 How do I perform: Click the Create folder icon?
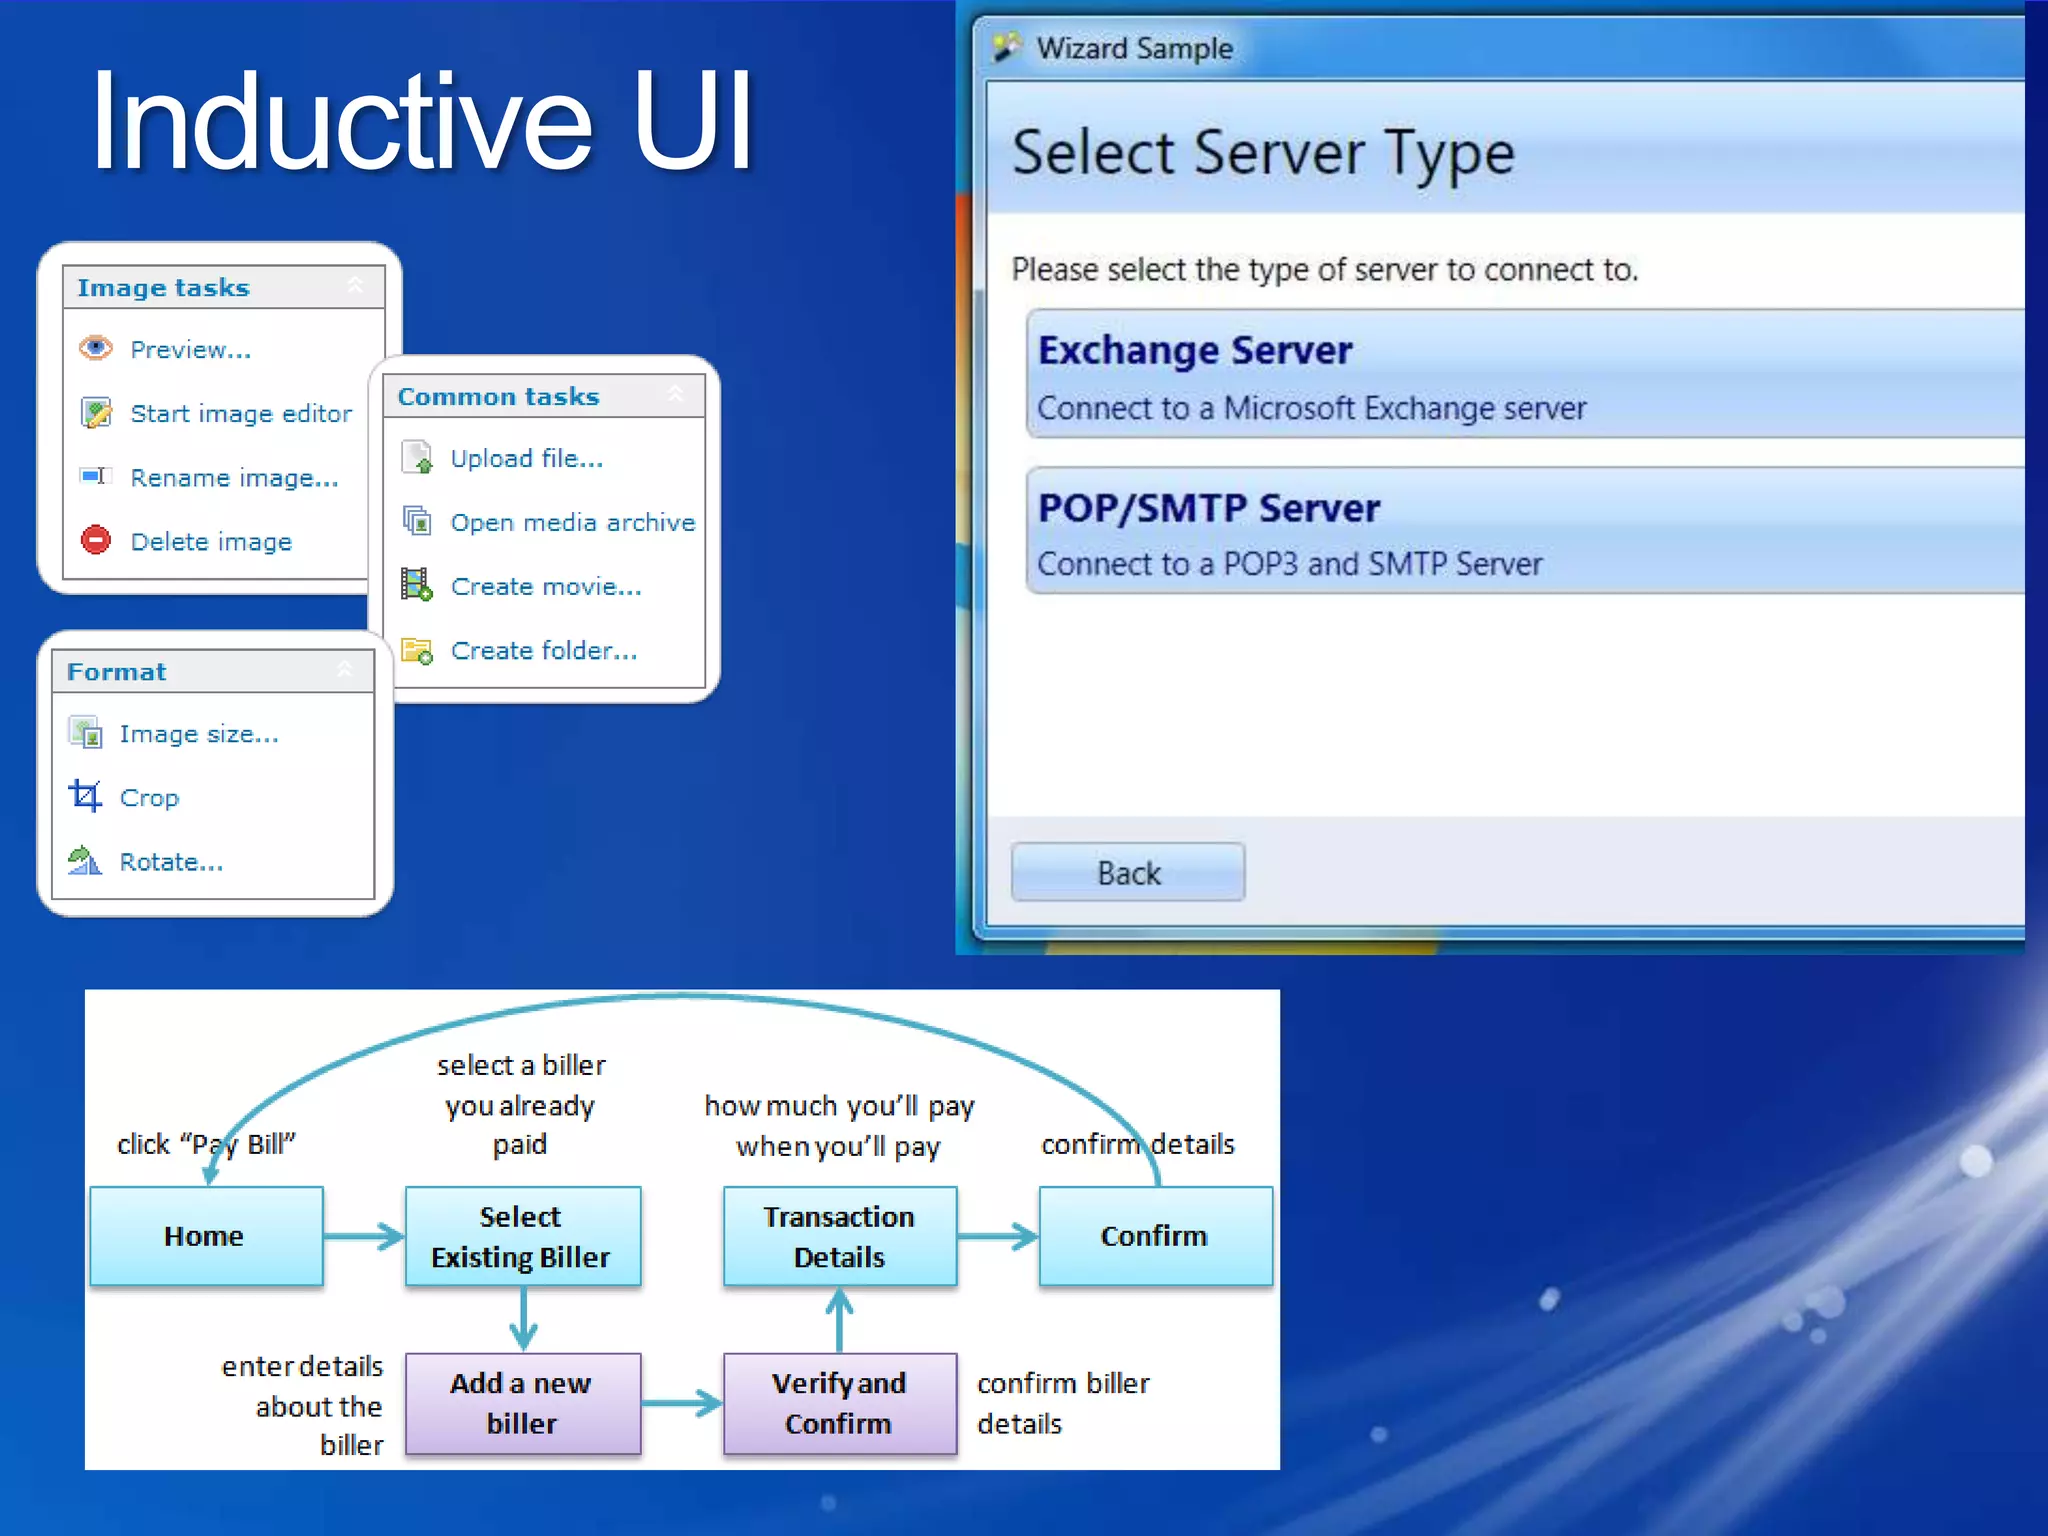(x=417, y=650)
